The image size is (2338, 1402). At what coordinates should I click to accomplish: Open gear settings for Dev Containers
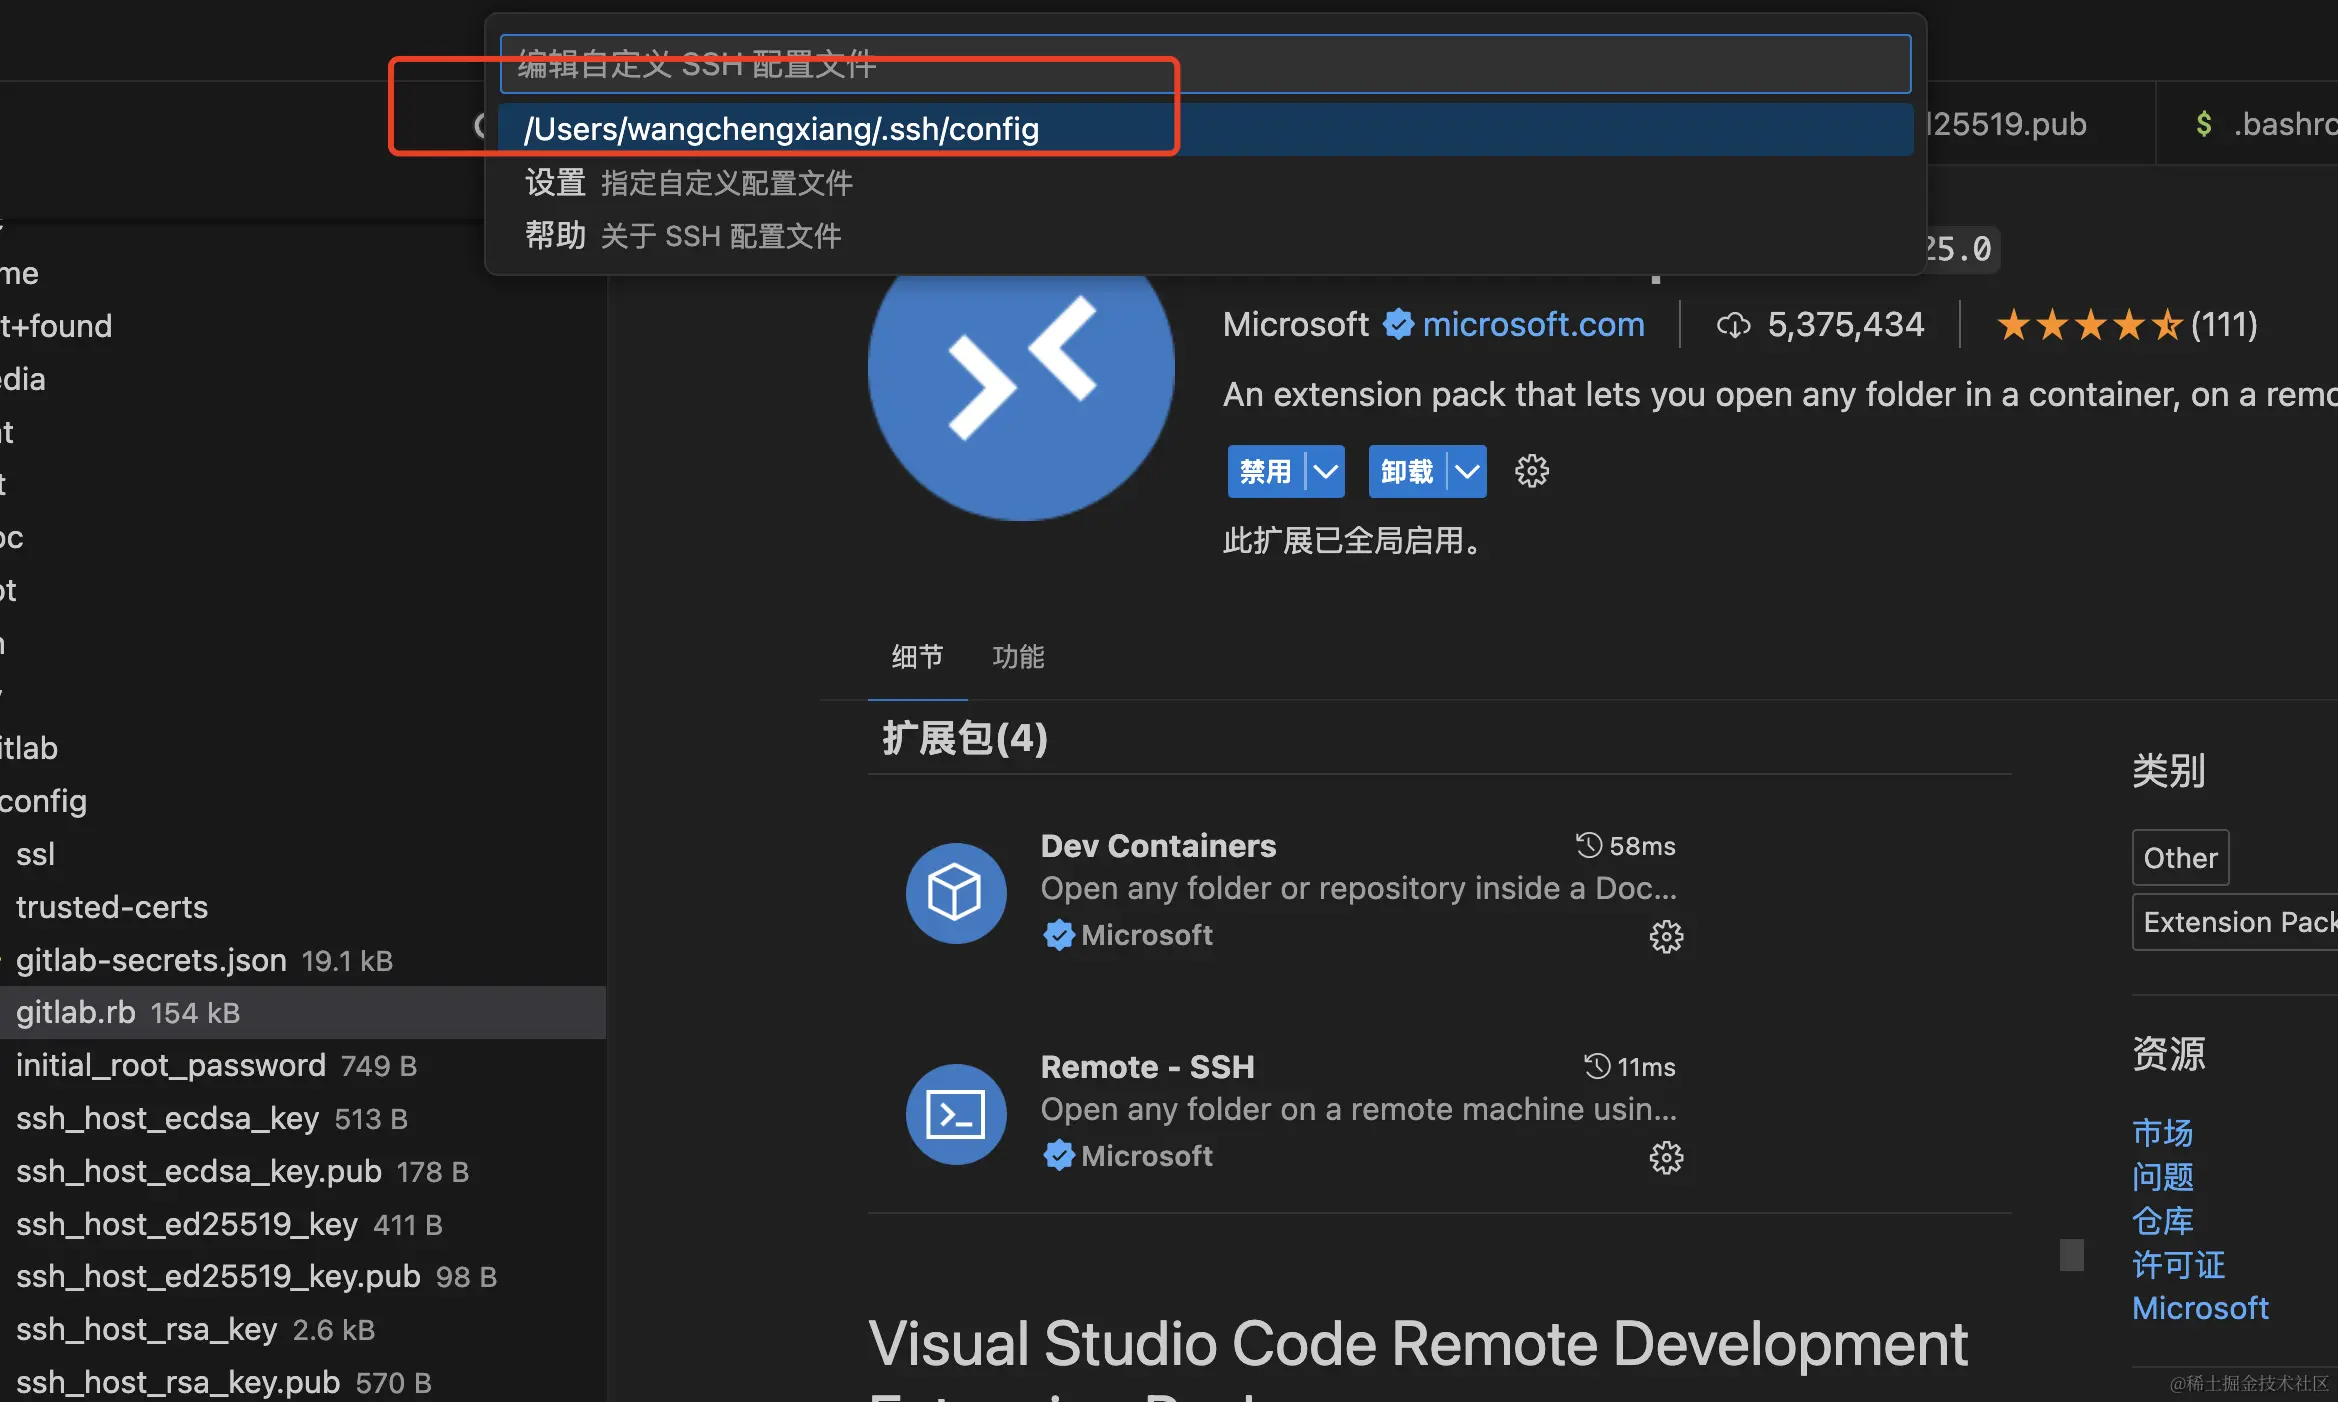[x=1665, y=937]
